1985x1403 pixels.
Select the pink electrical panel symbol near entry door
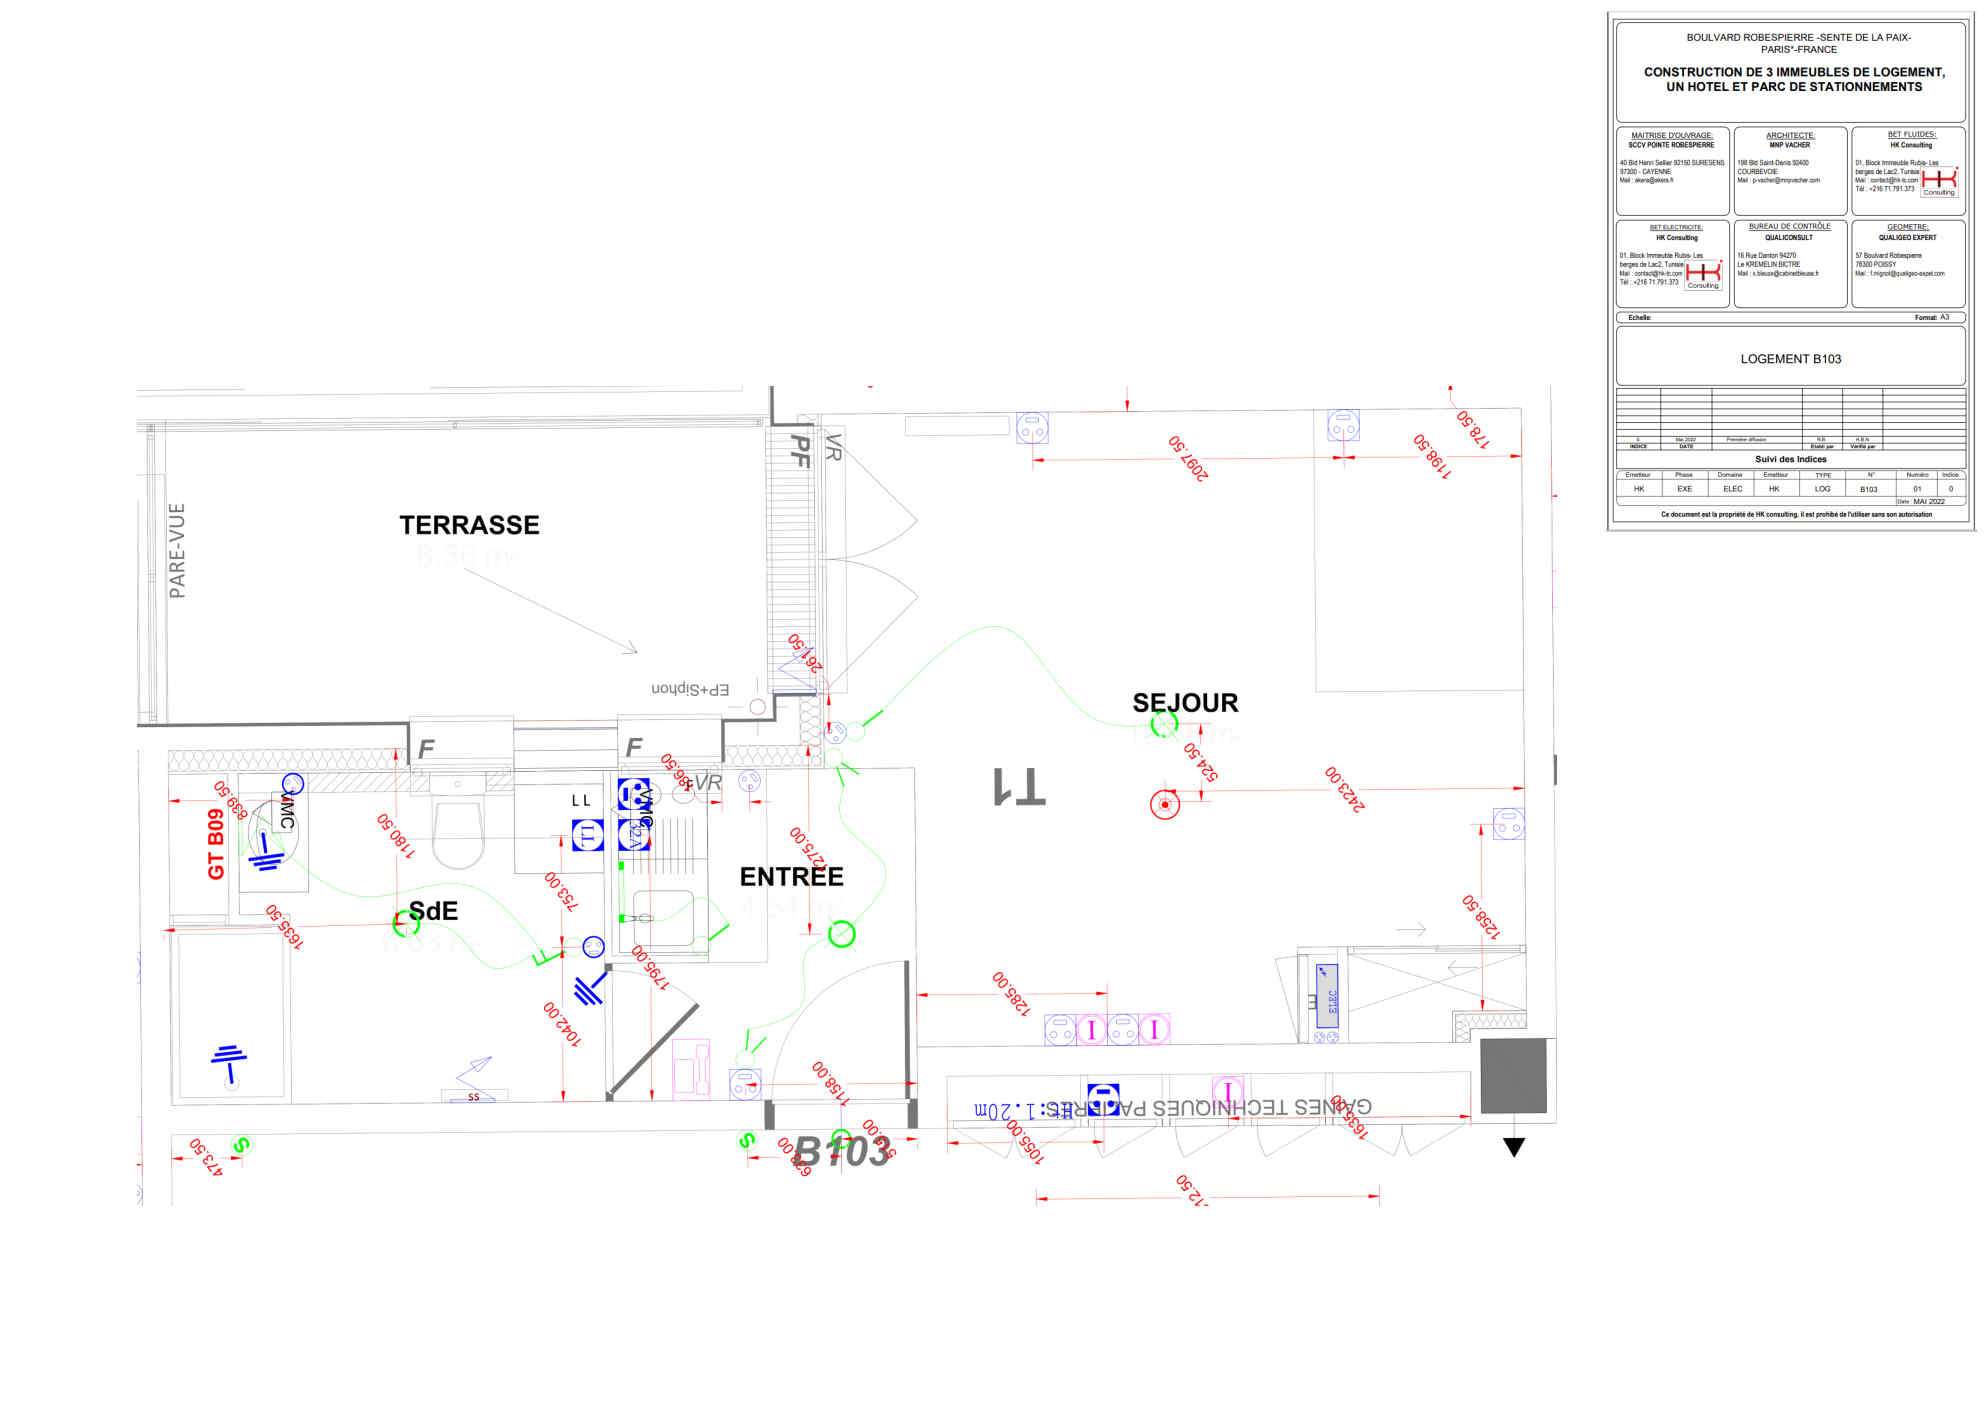690,1070
